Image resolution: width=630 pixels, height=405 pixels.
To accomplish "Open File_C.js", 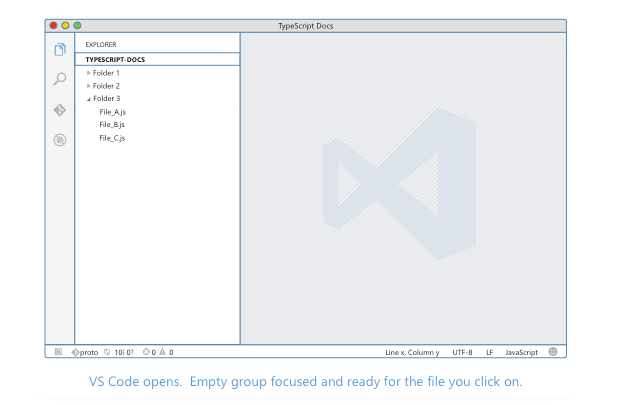I will [x=112, y=138].
